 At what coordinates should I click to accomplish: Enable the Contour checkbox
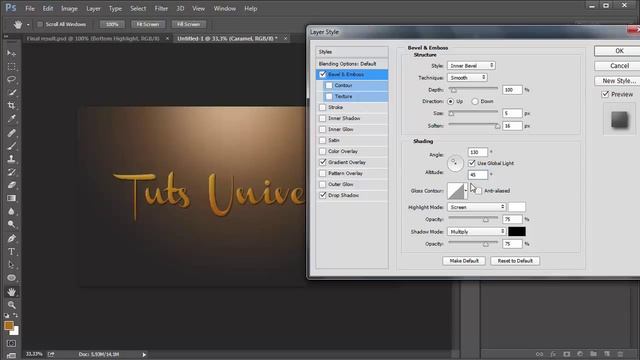329,85
